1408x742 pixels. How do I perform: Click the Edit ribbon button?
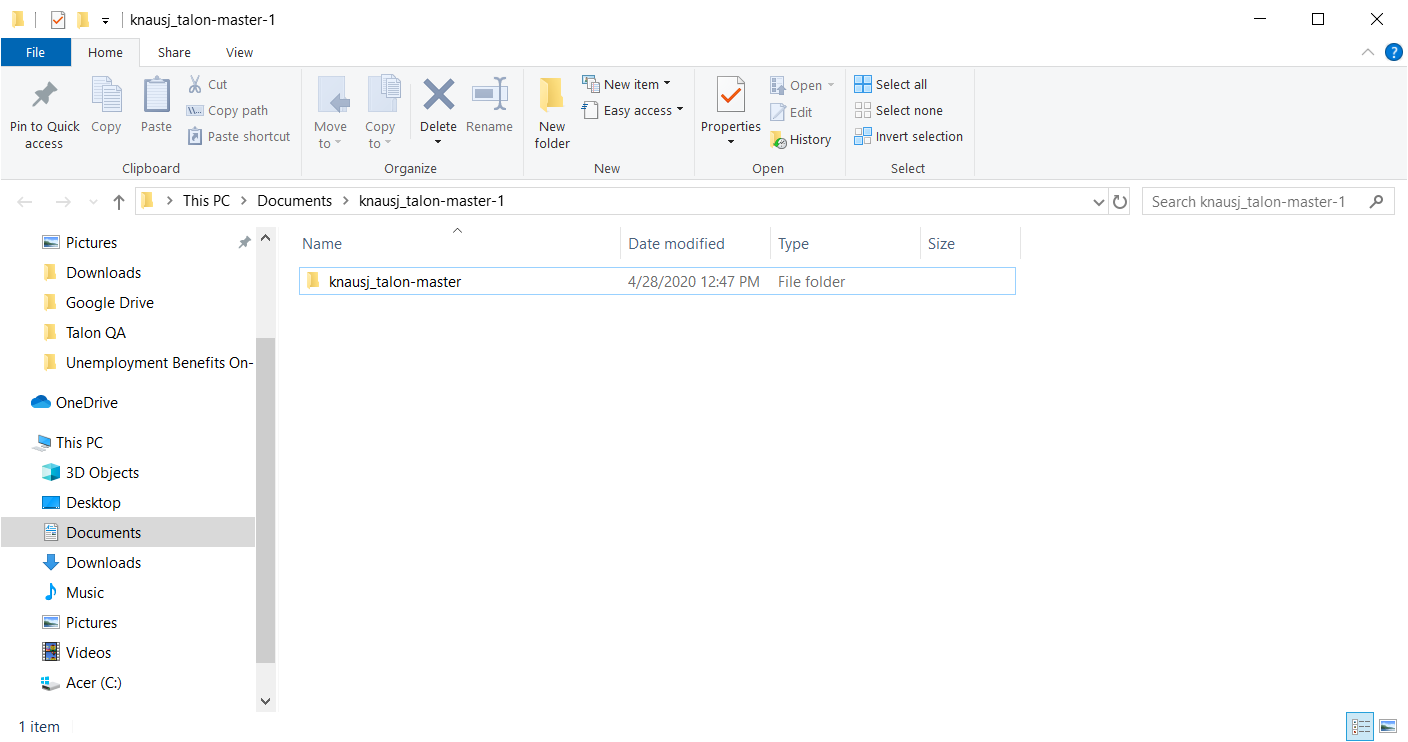tap(791, 113)
